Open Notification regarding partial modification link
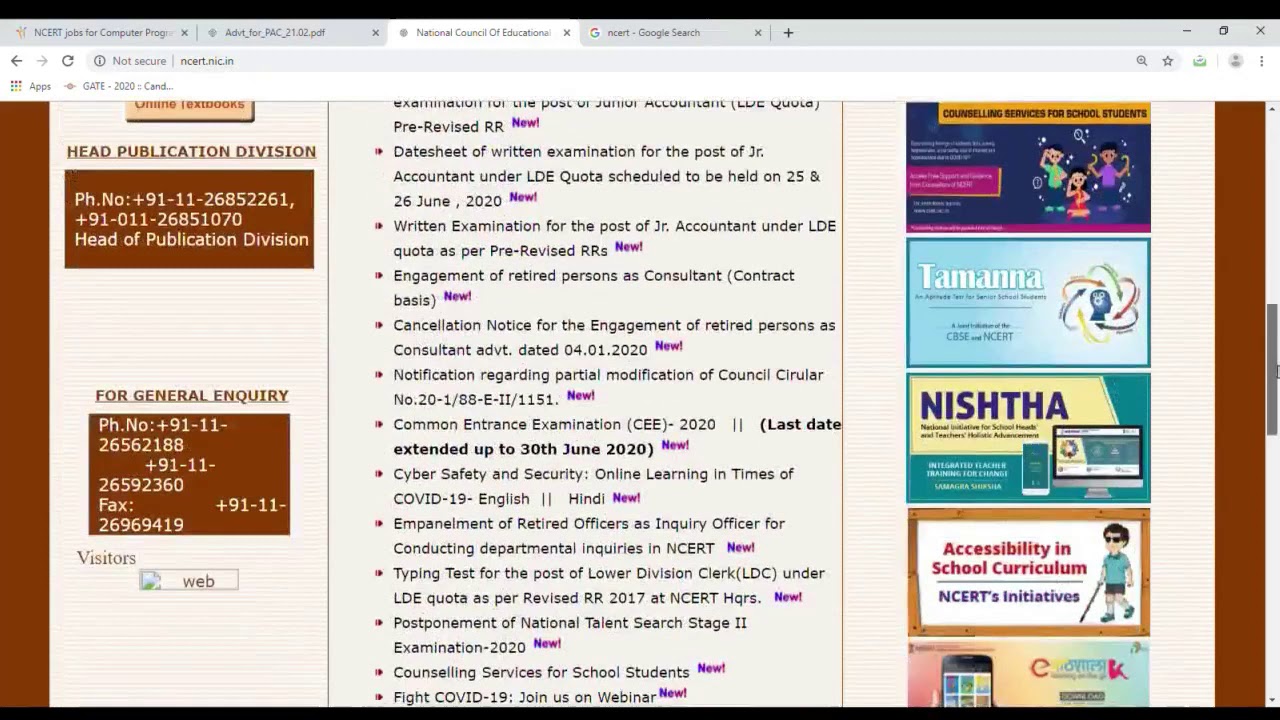 (608, 387)
